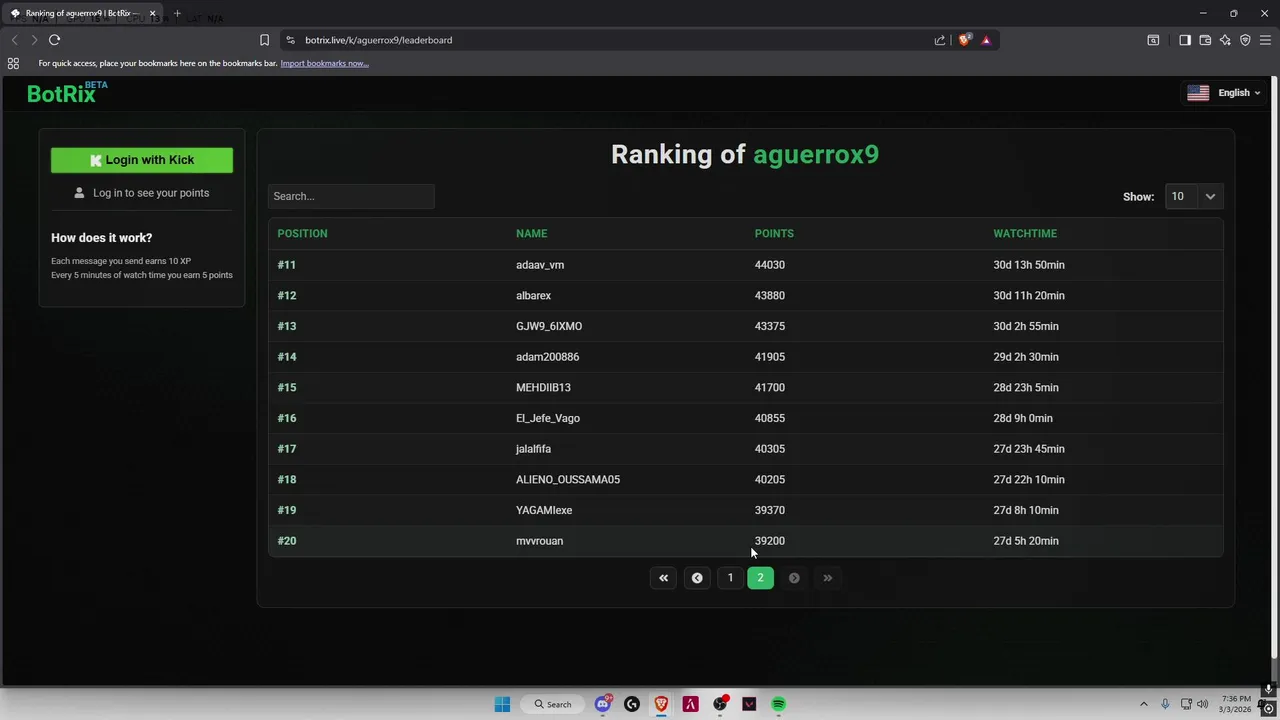Click the BotRix logo
Image resolution: width=1280 pixels, height=720 pixels.
66,93
